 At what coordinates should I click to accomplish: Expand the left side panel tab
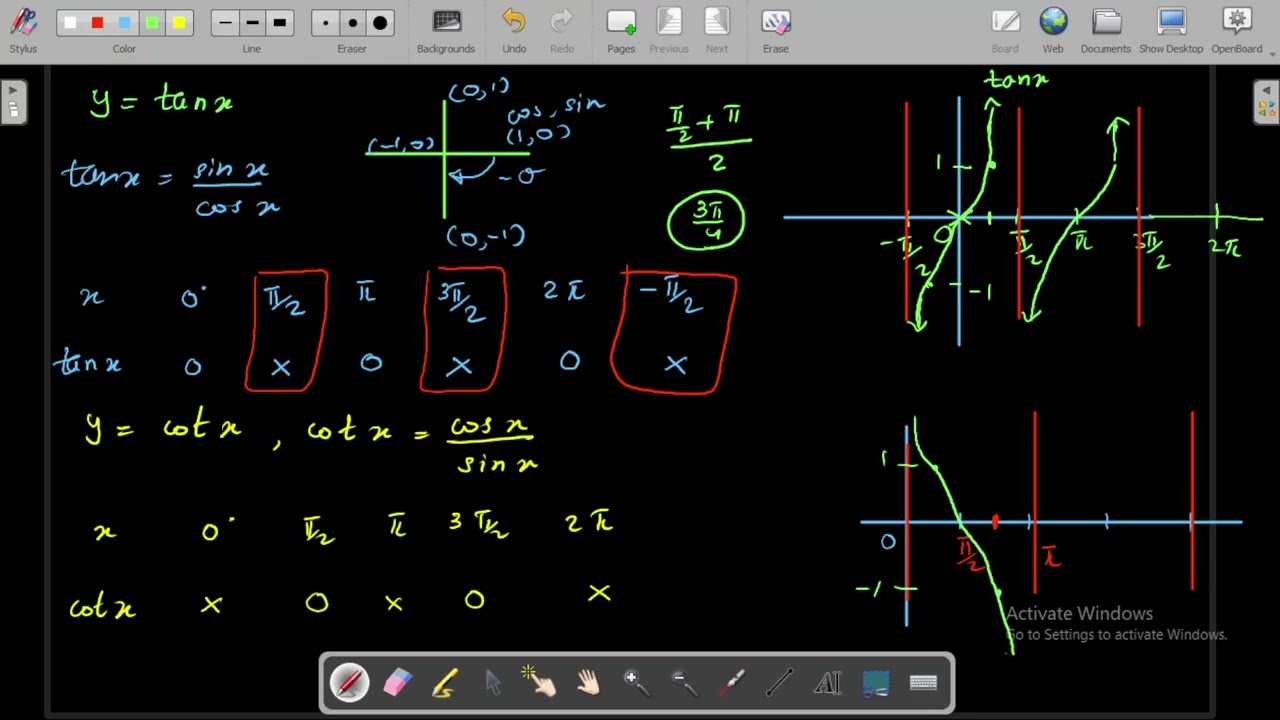point(13,102)
